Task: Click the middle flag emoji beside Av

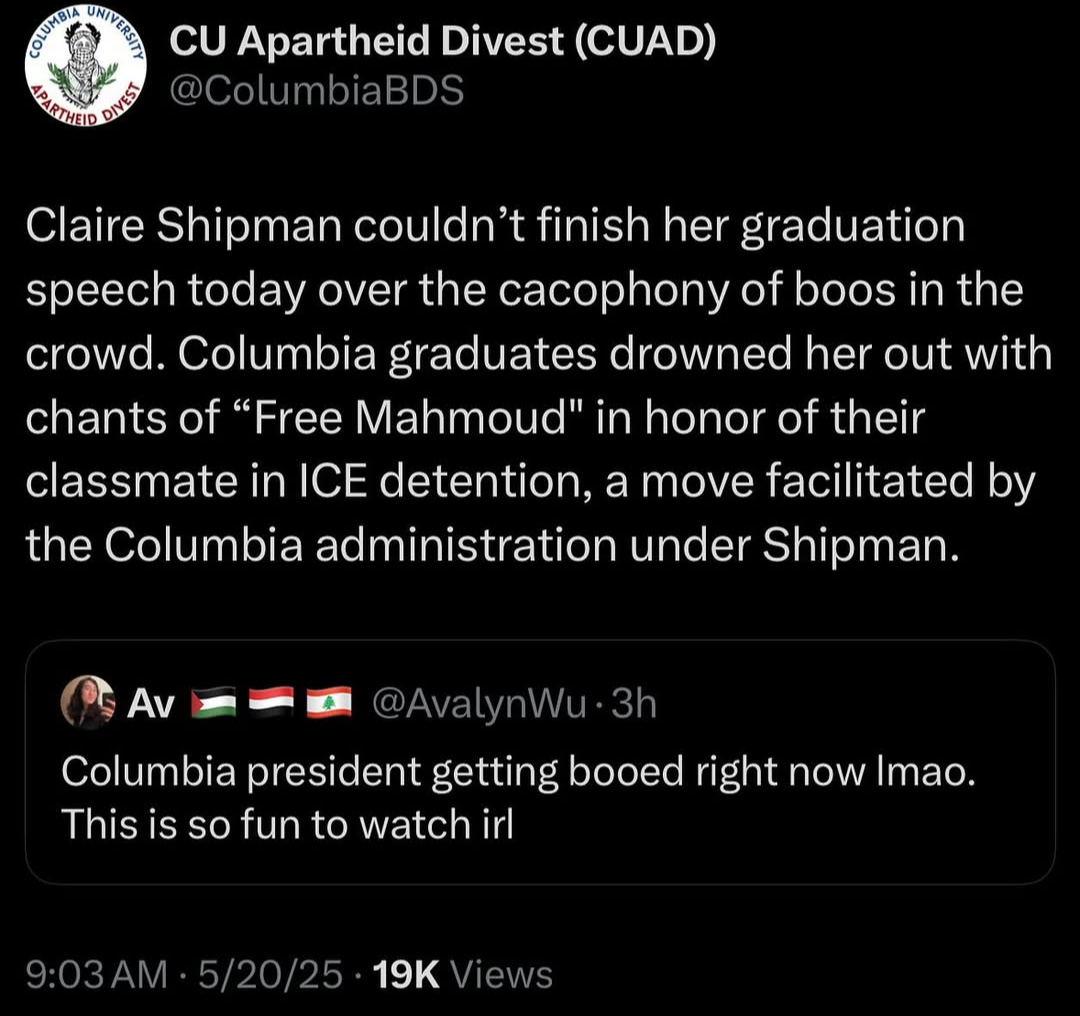Action: pyautogui.click(x=270, y=703)
